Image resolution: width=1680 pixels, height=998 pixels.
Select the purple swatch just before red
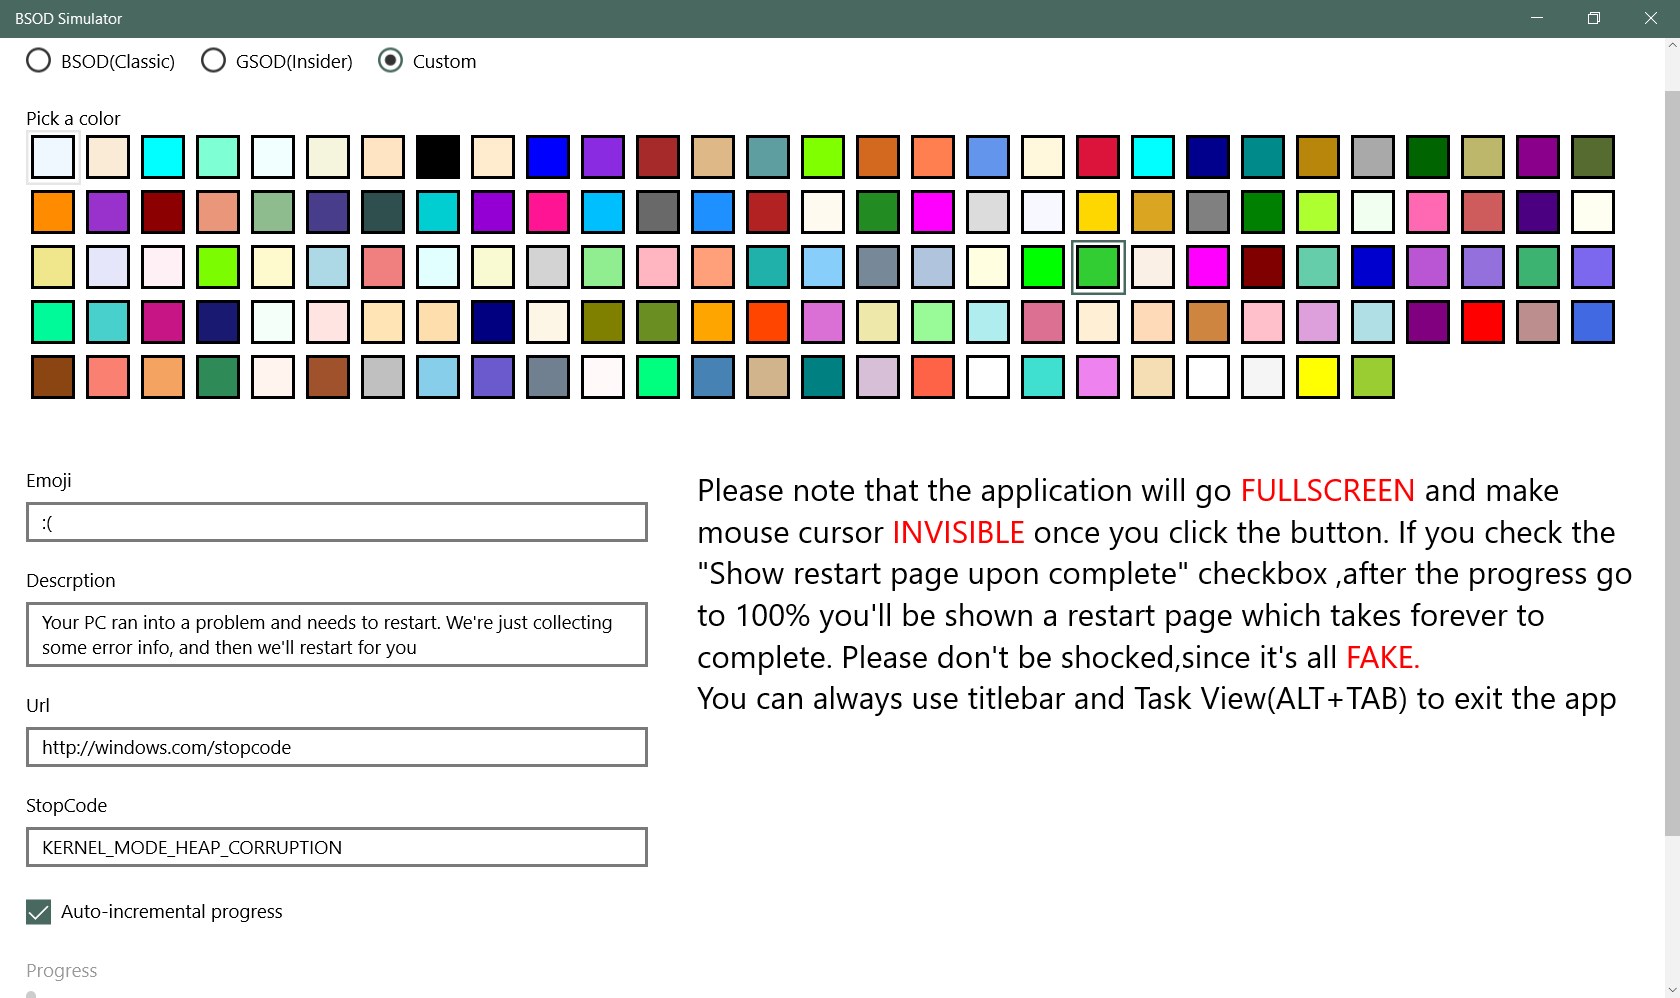[x=1428, y=322]
